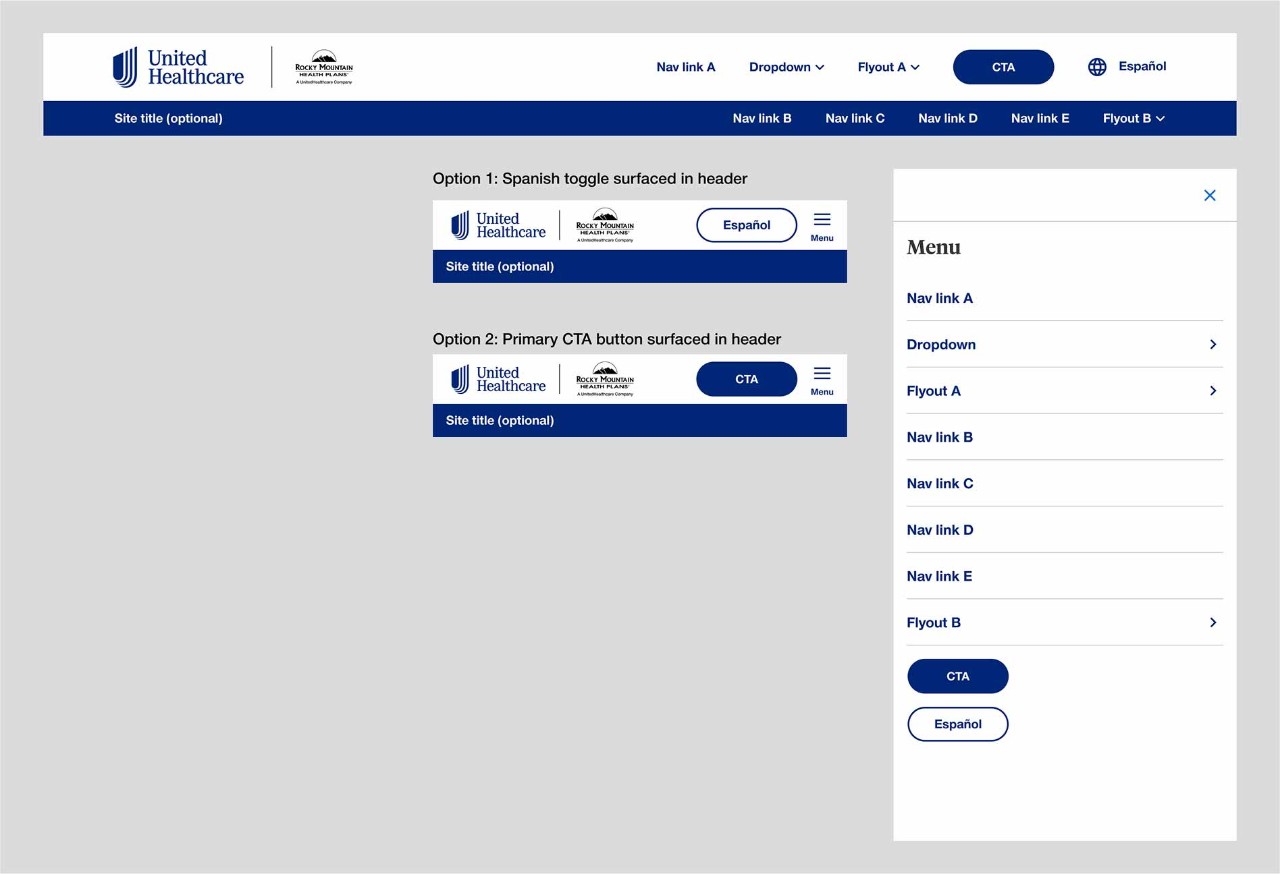Click UnitedHealthcare logo in the desktop header
The width and height of the screenshot is (1280, 874).
click(179, 67)
